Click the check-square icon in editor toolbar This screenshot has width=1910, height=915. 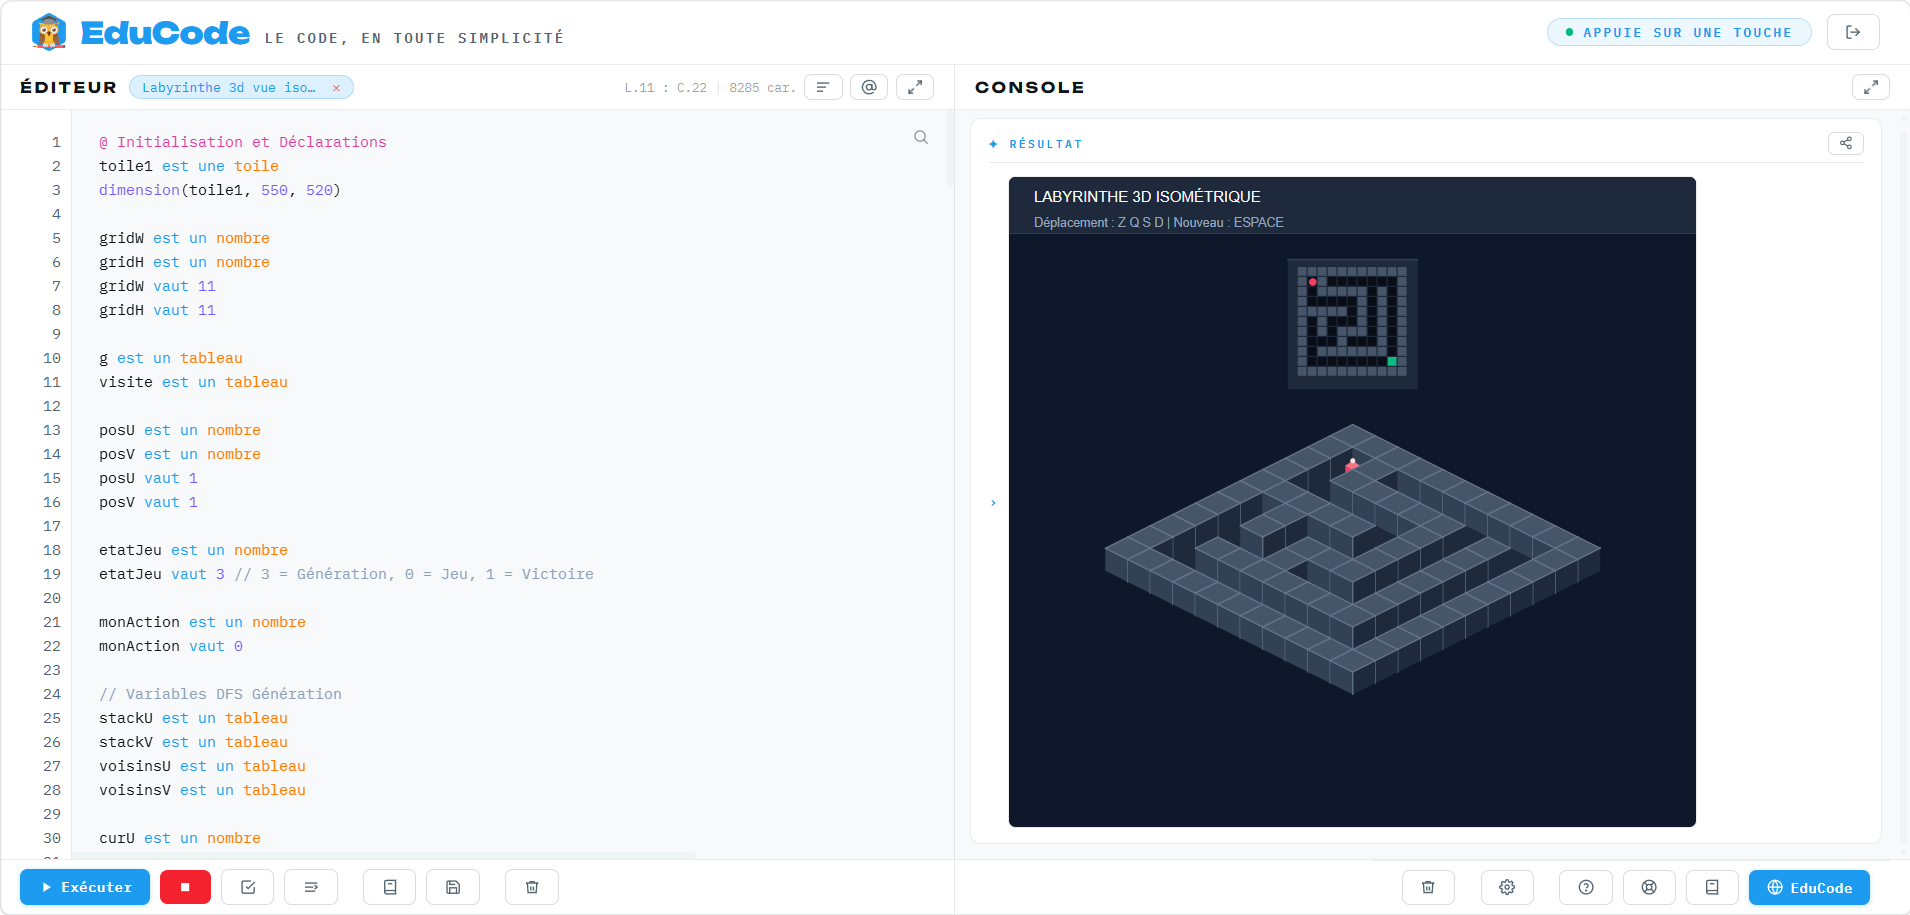[x=248, y=887]
